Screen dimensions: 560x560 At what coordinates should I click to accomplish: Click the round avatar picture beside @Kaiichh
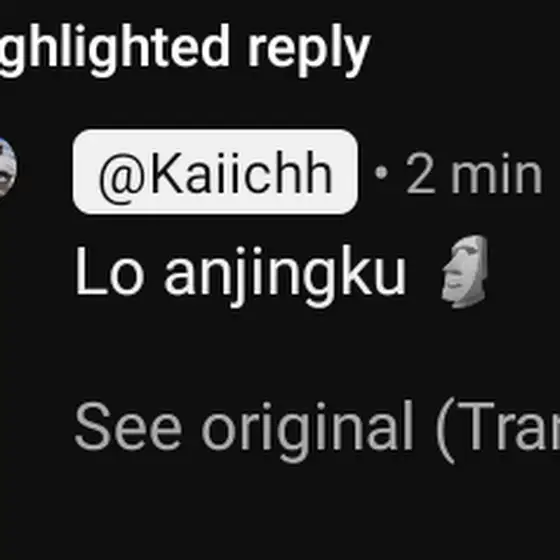pyautogui.click(x=6, y=168)
